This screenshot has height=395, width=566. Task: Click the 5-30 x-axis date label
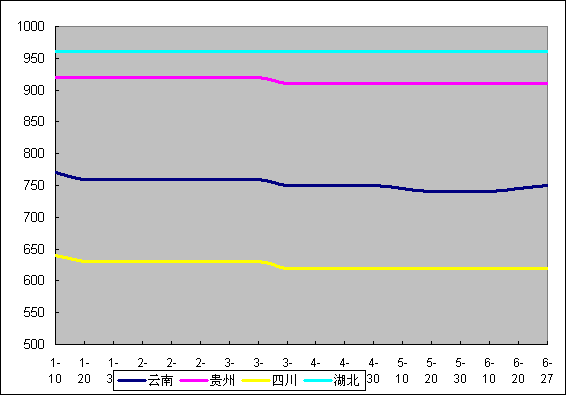coord(460,371)
